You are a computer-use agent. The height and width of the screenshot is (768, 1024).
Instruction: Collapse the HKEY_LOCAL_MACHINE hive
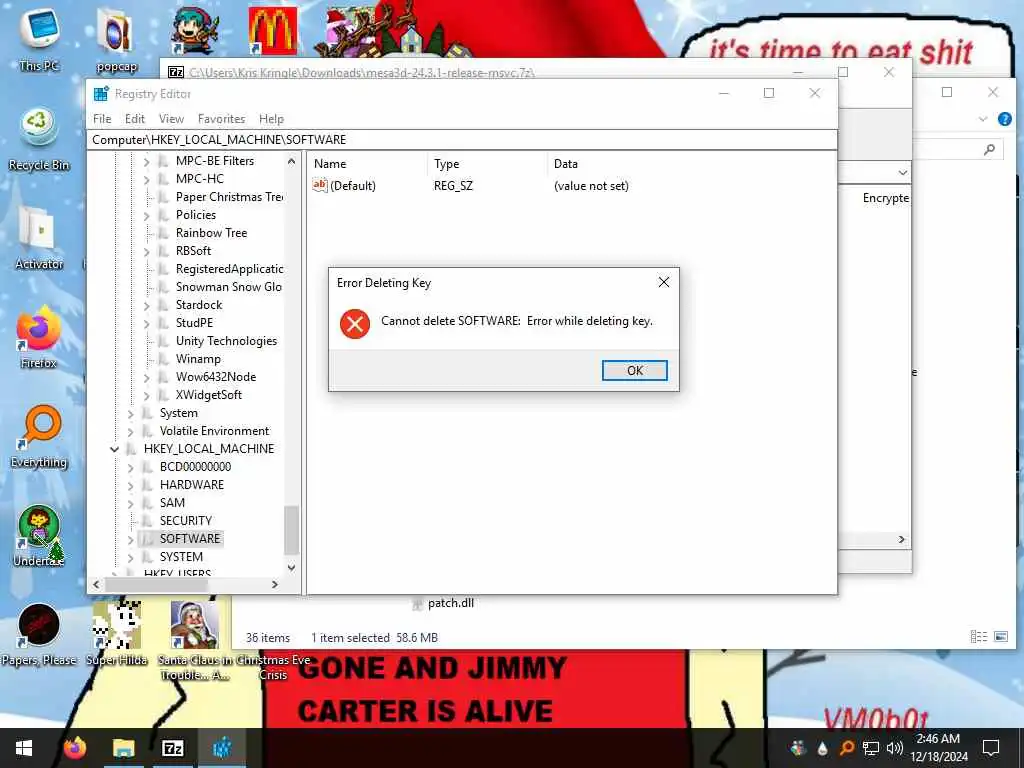(114, 449)
